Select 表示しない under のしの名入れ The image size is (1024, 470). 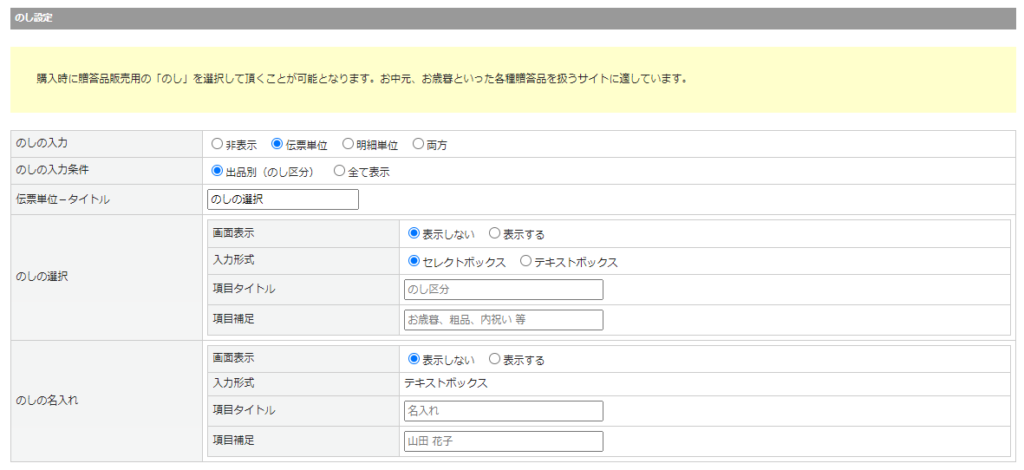[x=414, y=358]
